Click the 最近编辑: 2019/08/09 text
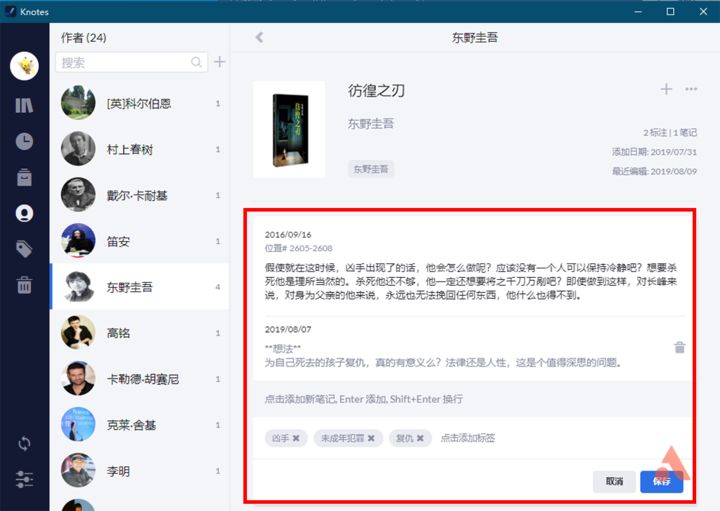720x511 pixels. (654, 171)
